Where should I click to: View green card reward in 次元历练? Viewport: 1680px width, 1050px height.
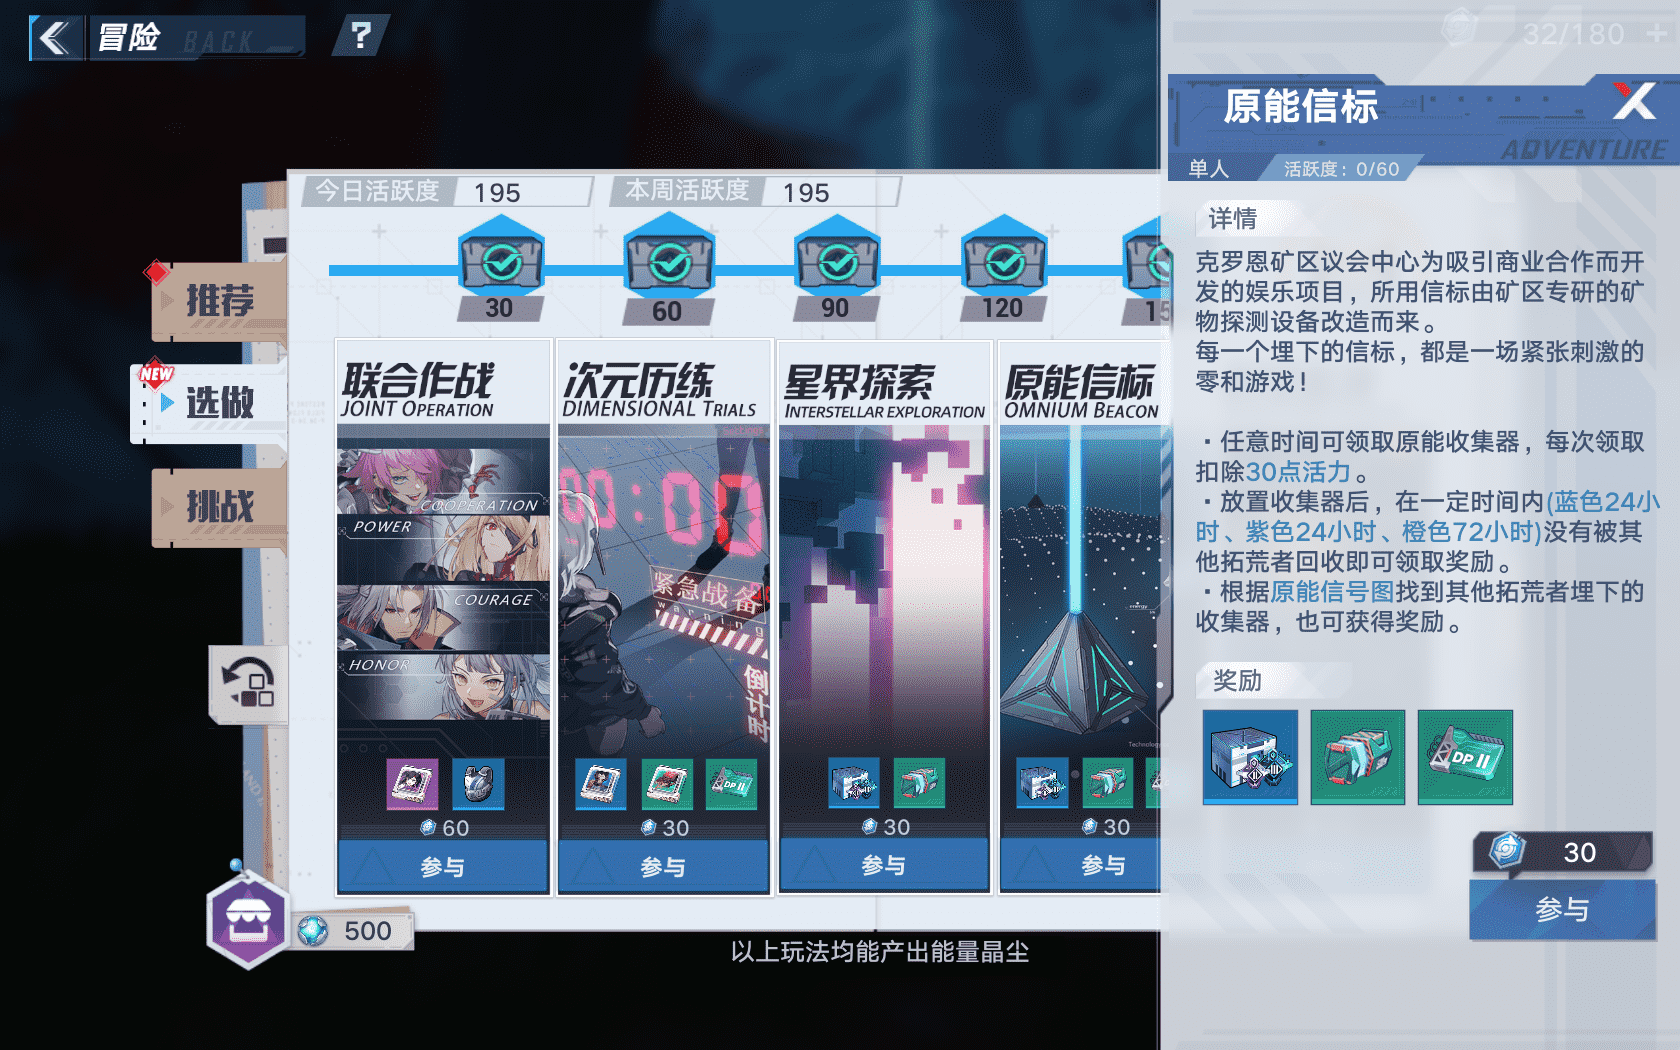(666, 783)
